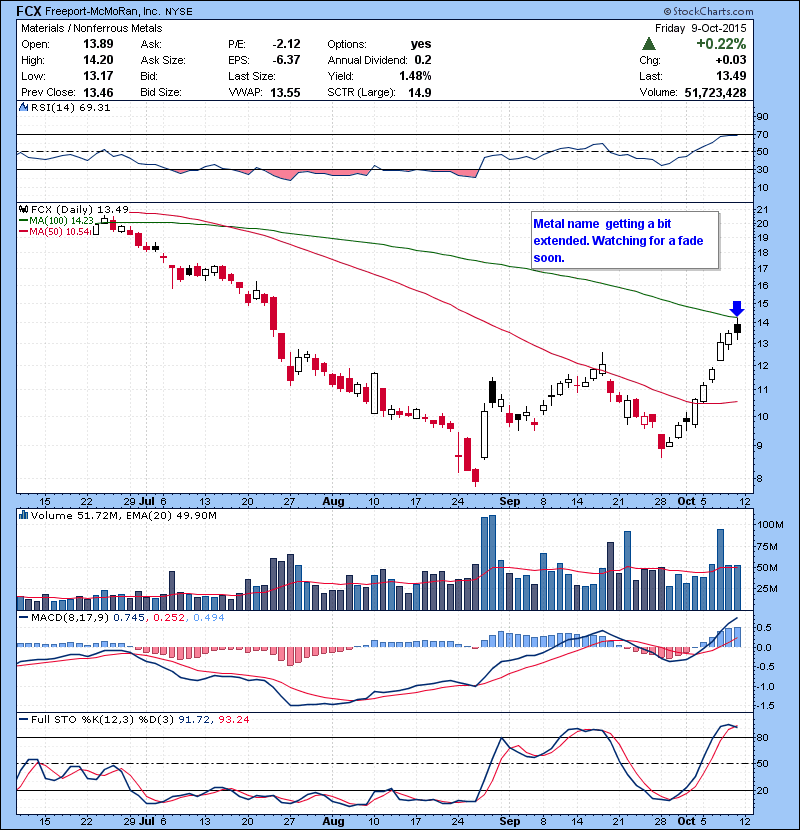Click the Low value 13.17

(98, 76)
